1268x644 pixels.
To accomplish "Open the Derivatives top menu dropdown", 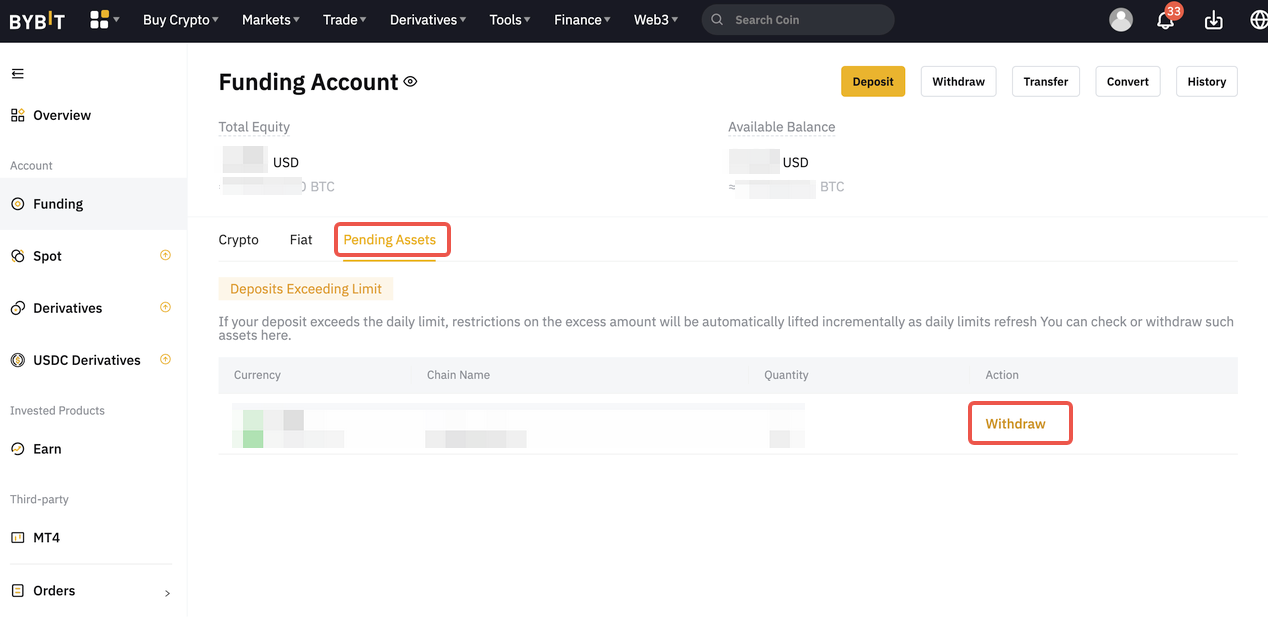I will coord(428,20).
